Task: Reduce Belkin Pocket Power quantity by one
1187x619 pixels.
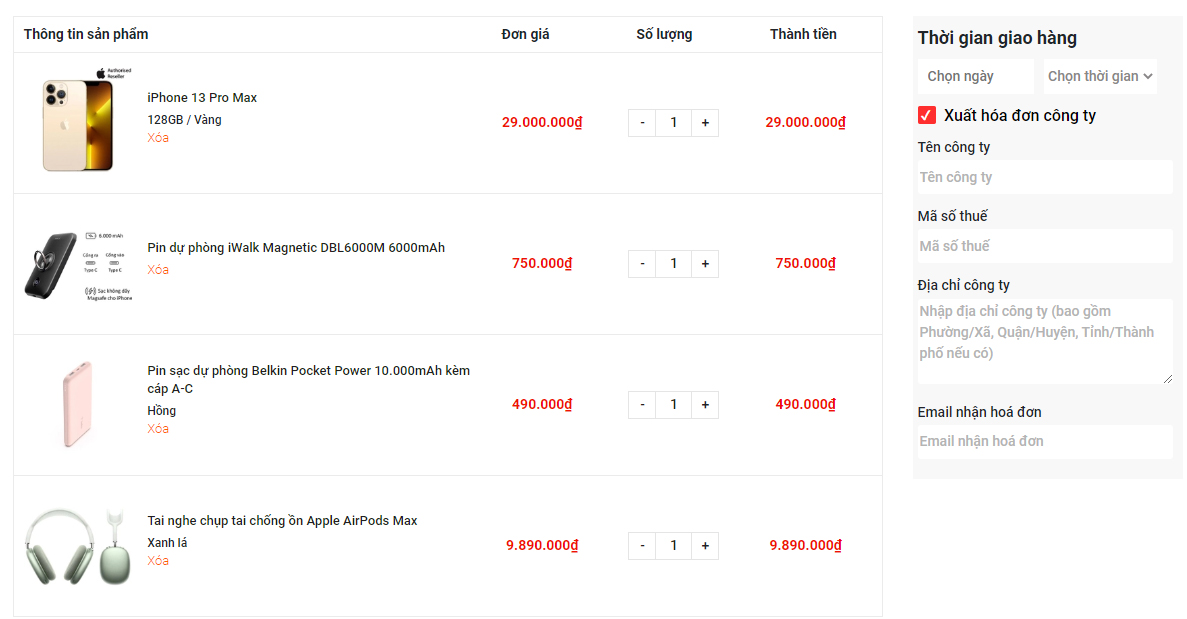Action: [x=642, y=405]
